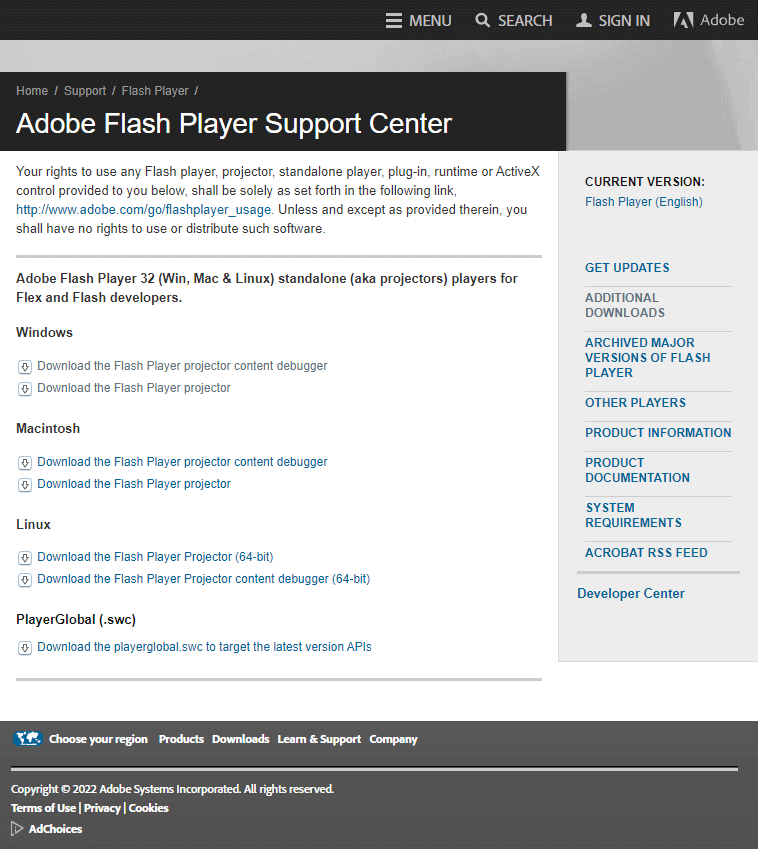The image size is (758, 849).
Task: Click download icon beside playerglobal.swc link
Action: pos(25,647)
